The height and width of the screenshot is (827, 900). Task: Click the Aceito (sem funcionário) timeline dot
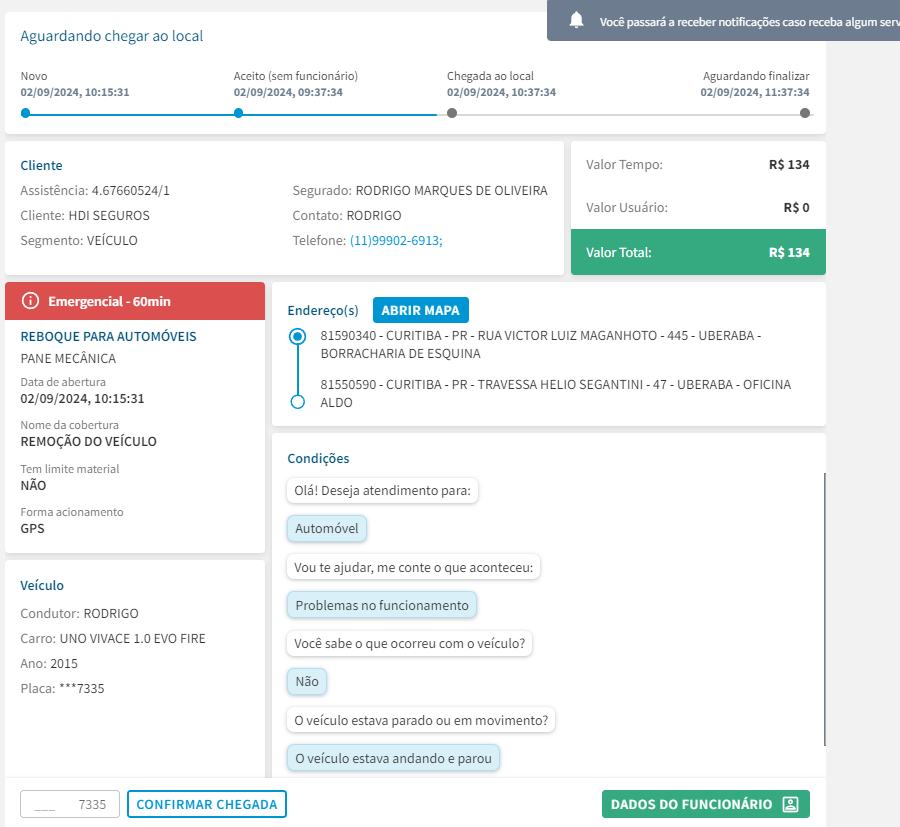click(x=238, y=113)
